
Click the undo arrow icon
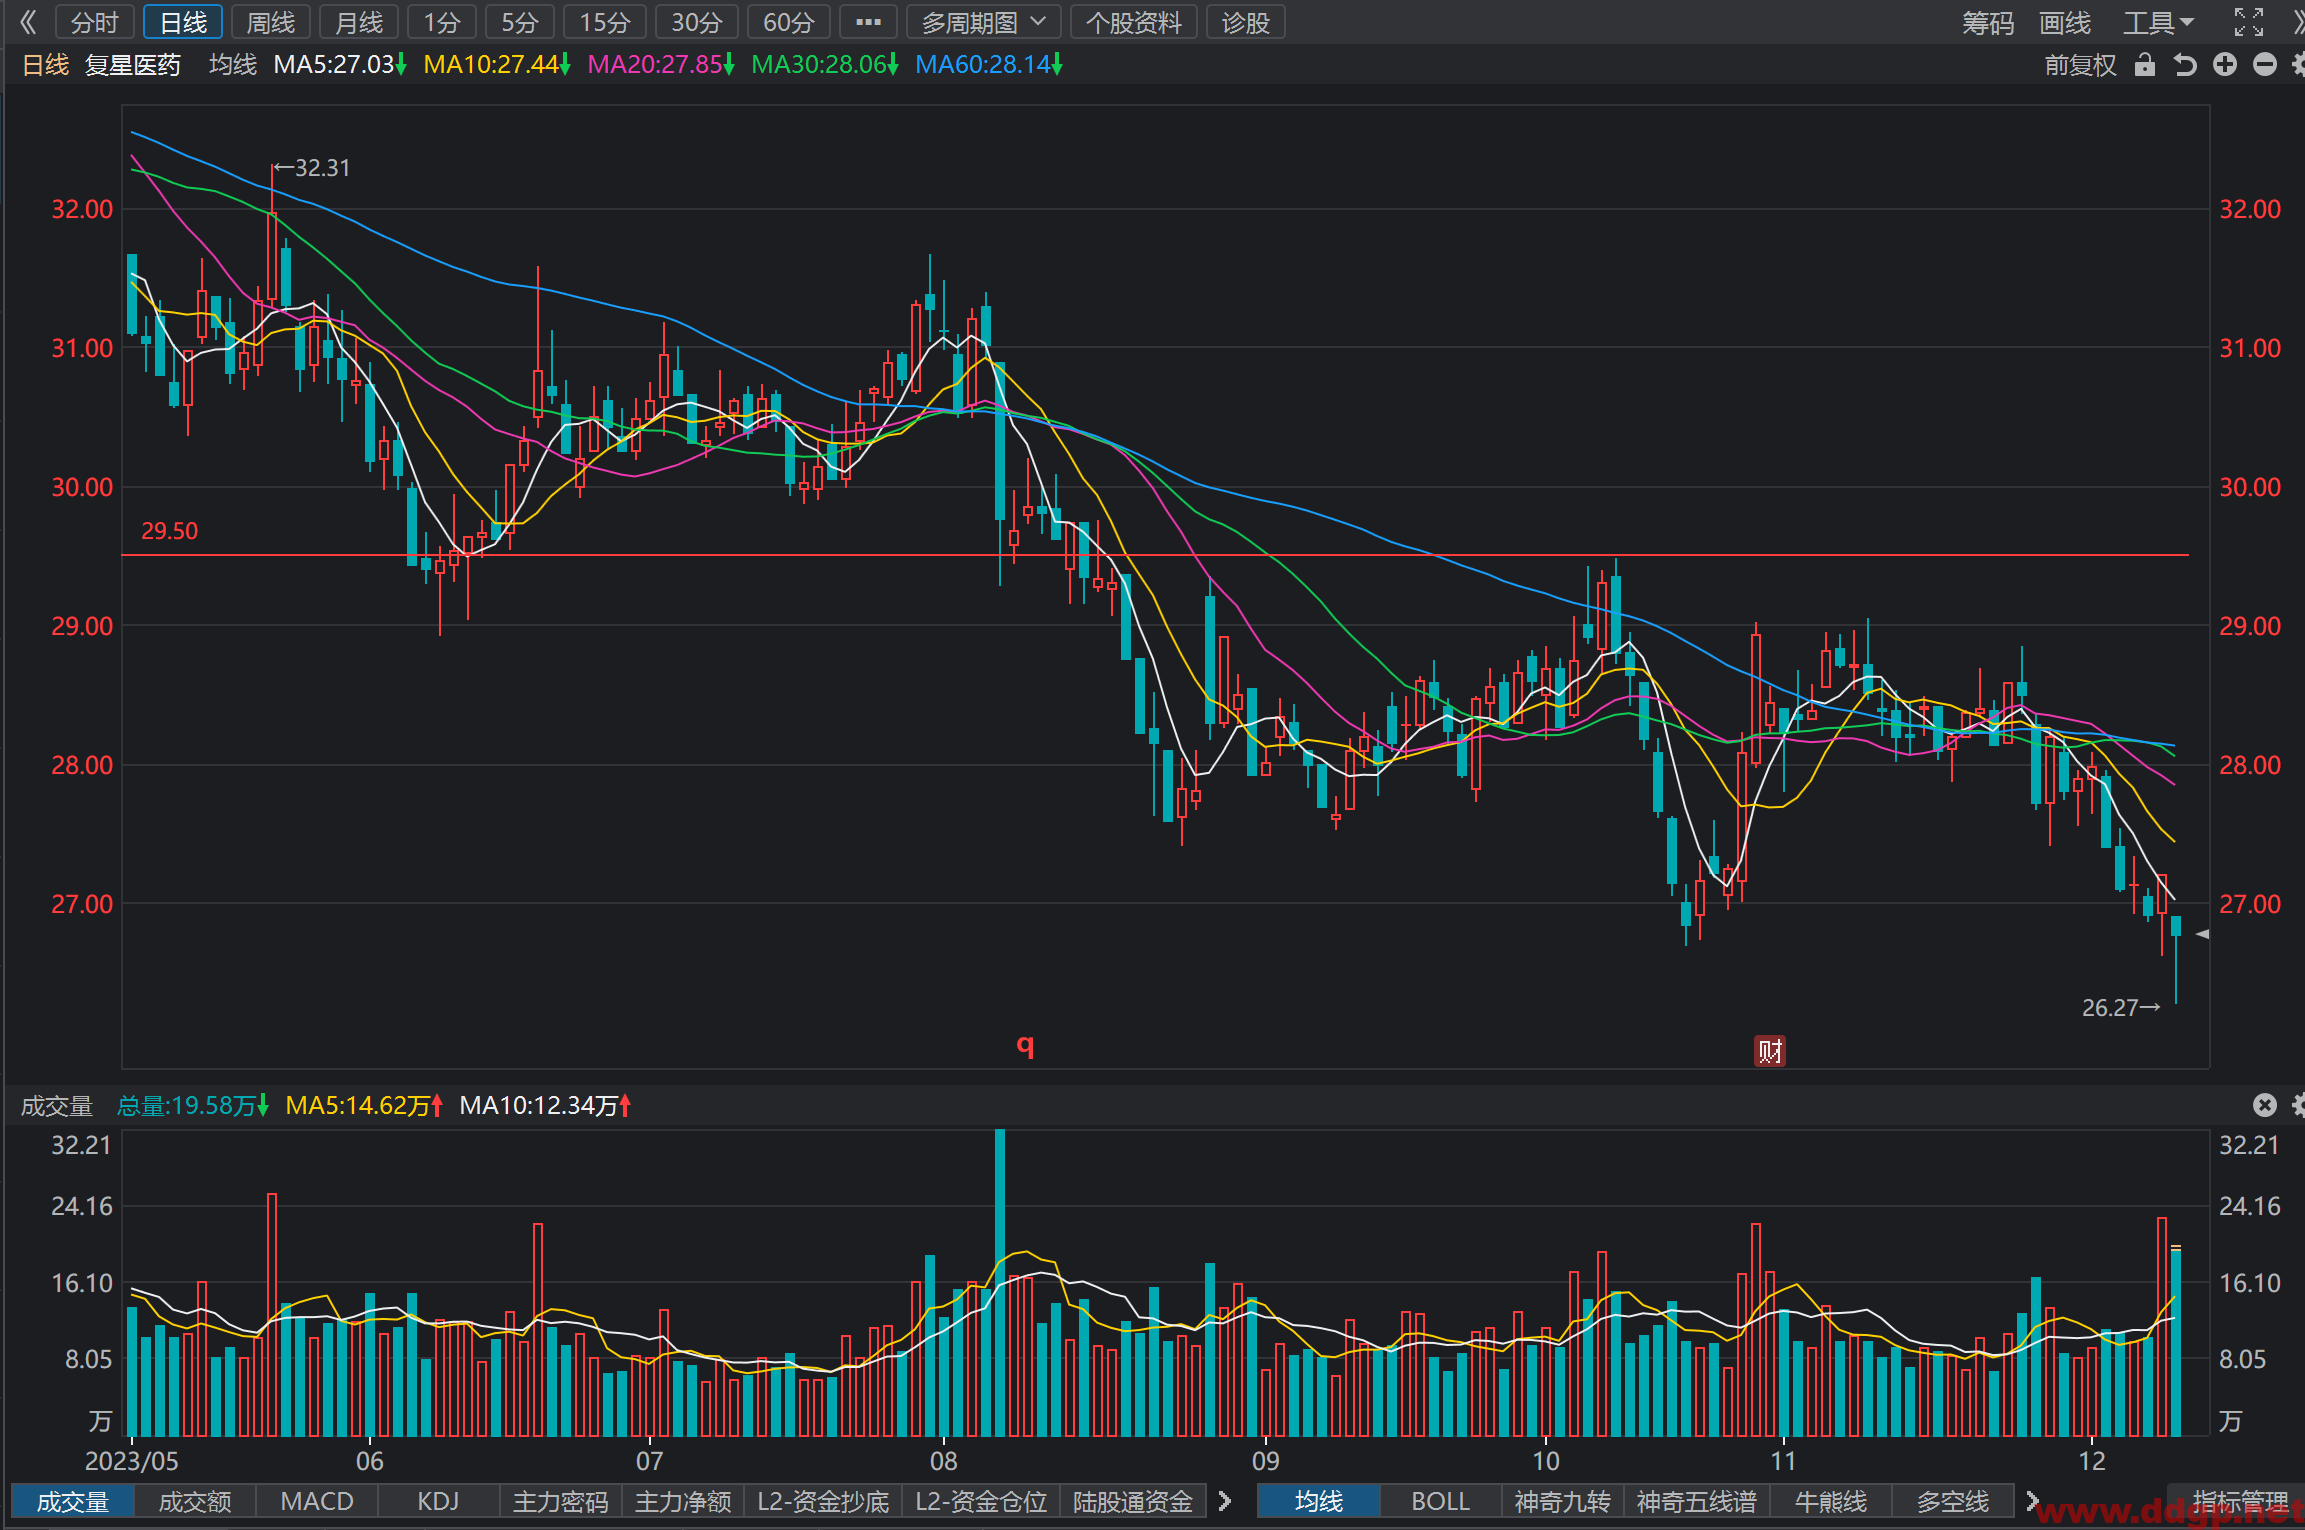pos(2185,66)
